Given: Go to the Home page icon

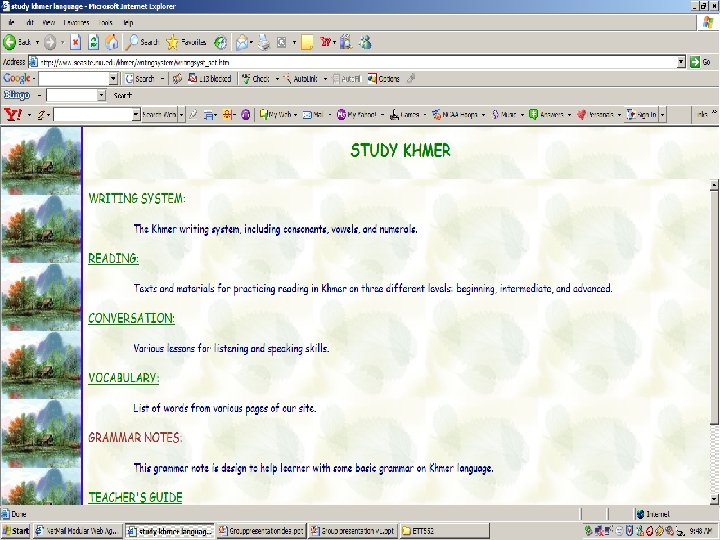Looking at the screenshot, I should [x=112, y=42].
